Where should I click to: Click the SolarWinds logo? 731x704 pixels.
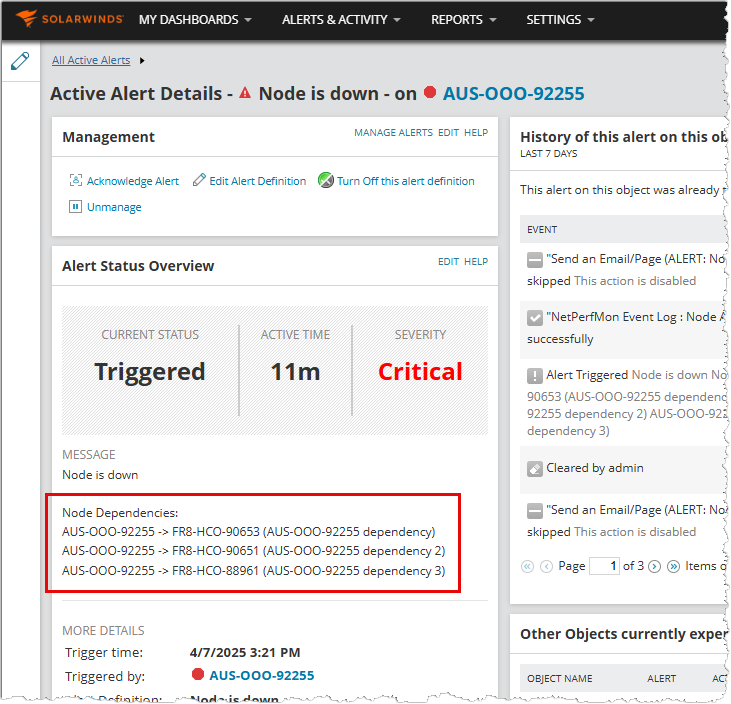point(69,19)
